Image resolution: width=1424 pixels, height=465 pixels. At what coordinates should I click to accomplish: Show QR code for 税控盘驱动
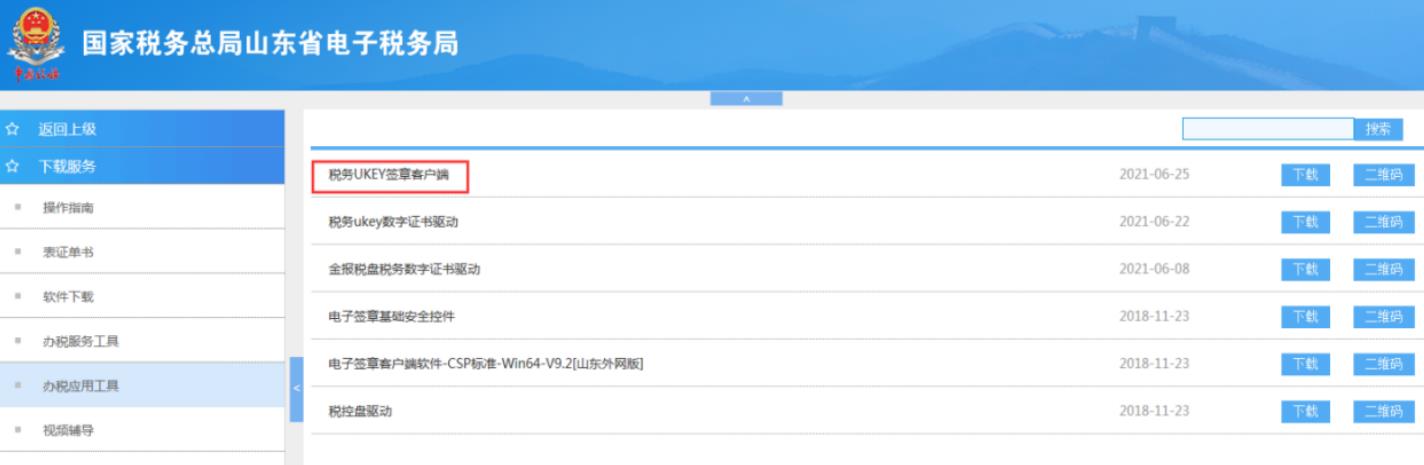click(x=1383, y=411)
